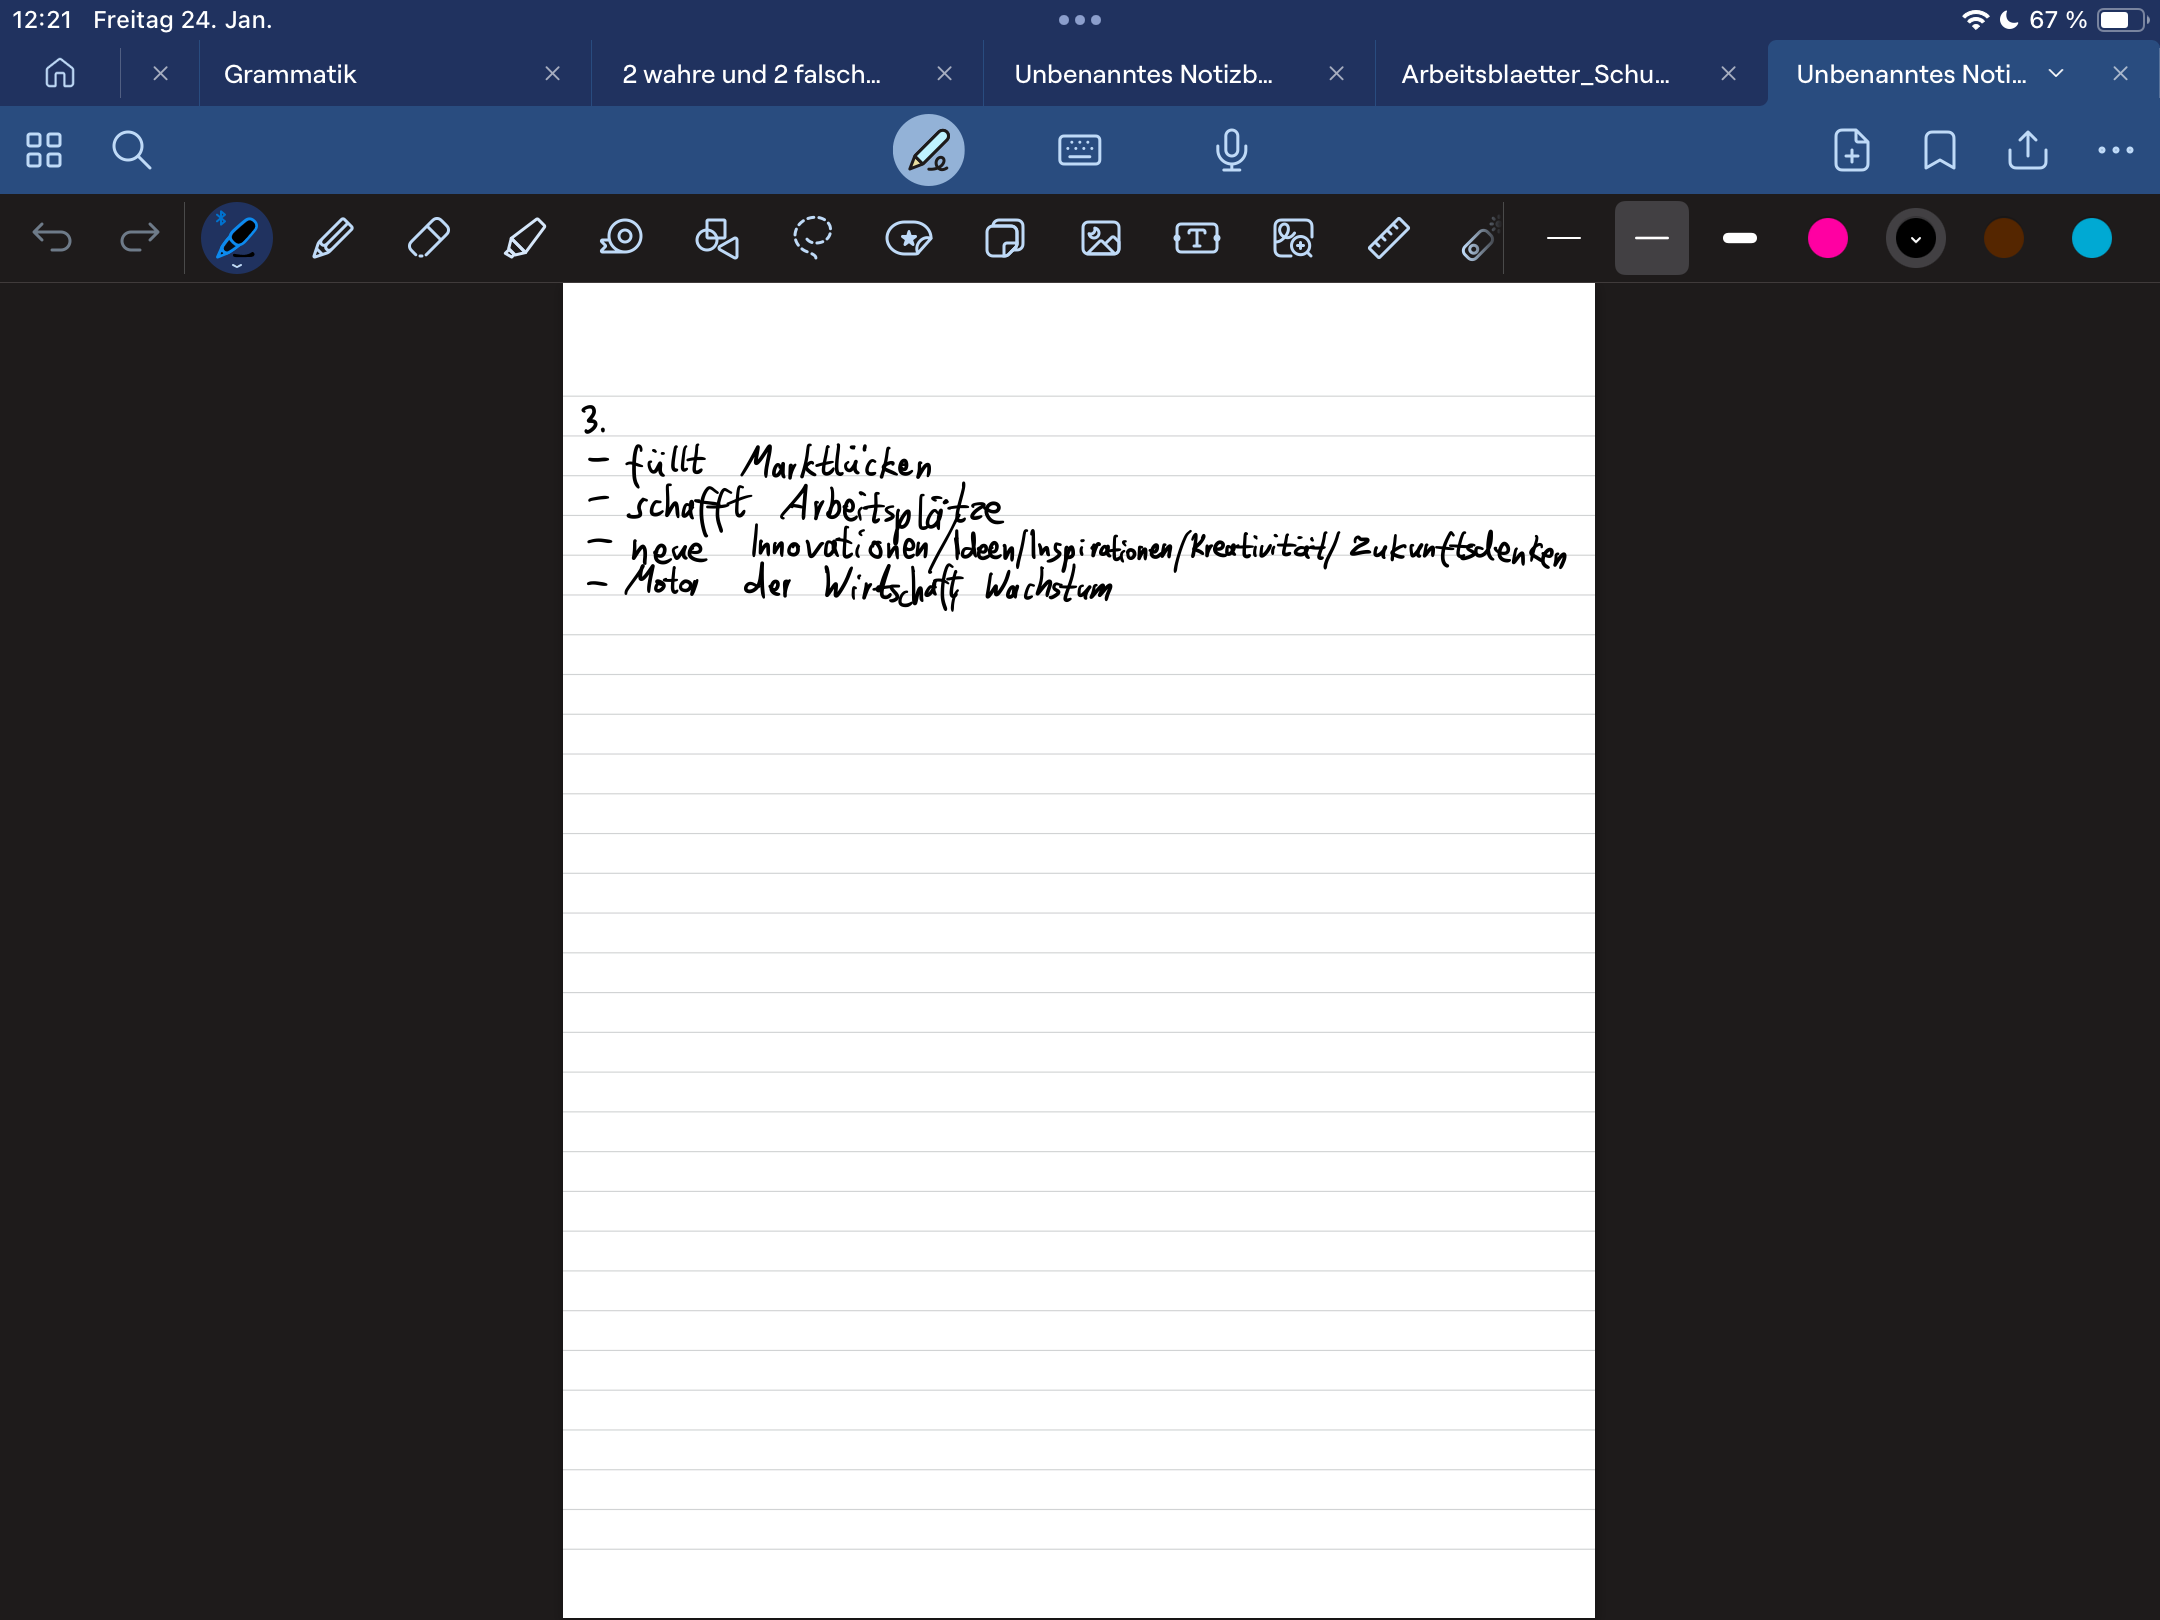Viewport: 2160px width, 1620px height.
Task: Open the Stickers and elements tool
Action: [x=908, y=239]
